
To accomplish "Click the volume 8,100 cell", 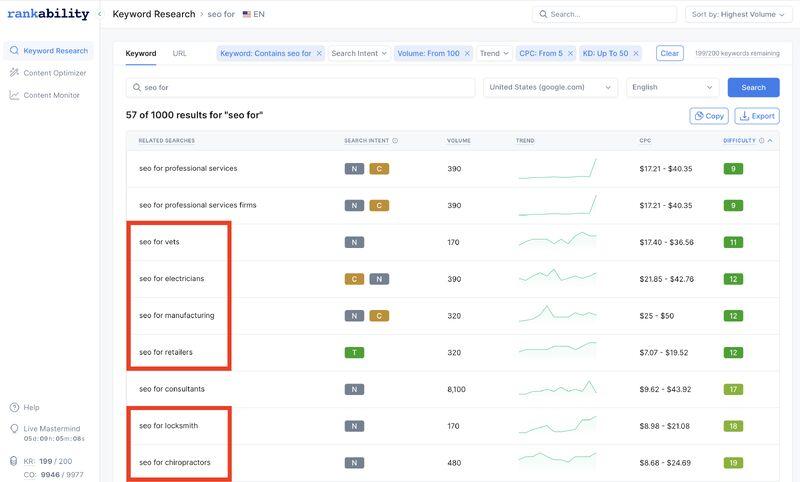I will pyautogui.click(x=456, y=389).
